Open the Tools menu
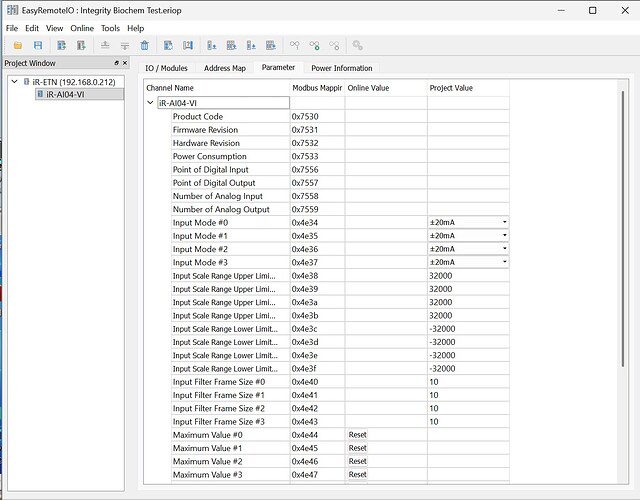Viewport: 640px width, 500px height. coord(110,28)
